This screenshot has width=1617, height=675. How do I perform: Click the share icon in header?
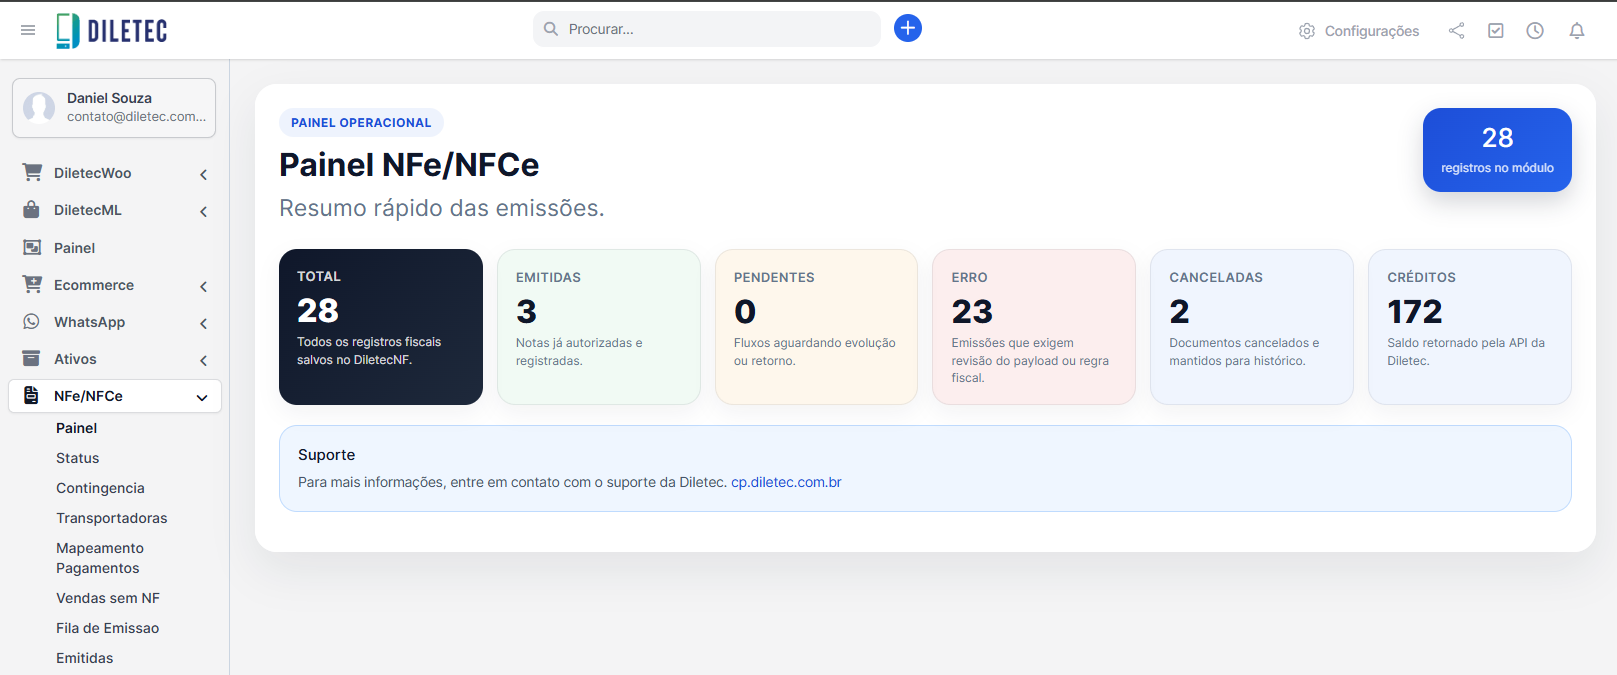pyautogui.click(x=1457, y=31)
